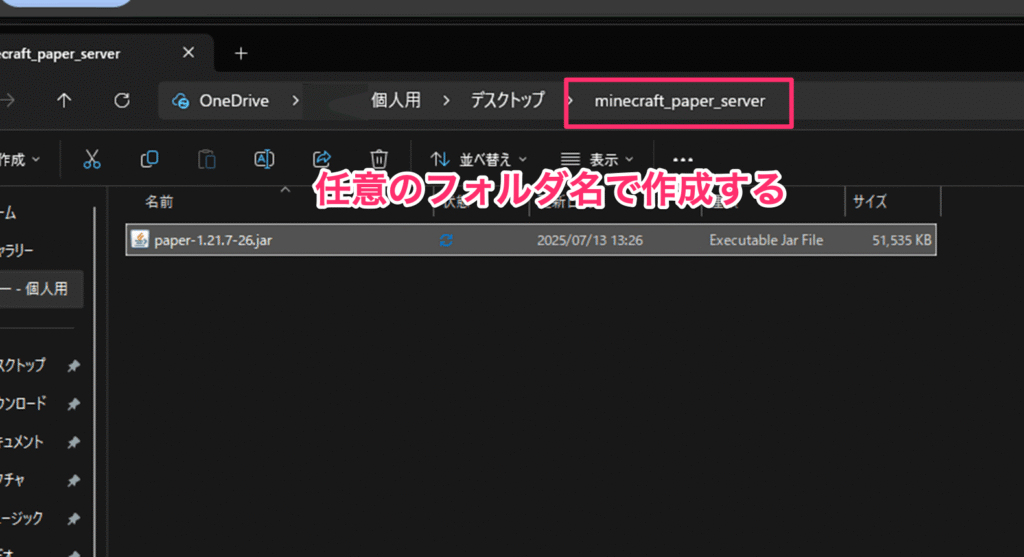Viewport: 1024px width, 557px height.
Task: Click the pin icon beside デスクトップ in sidebar
Action: [x=74, y=366]
